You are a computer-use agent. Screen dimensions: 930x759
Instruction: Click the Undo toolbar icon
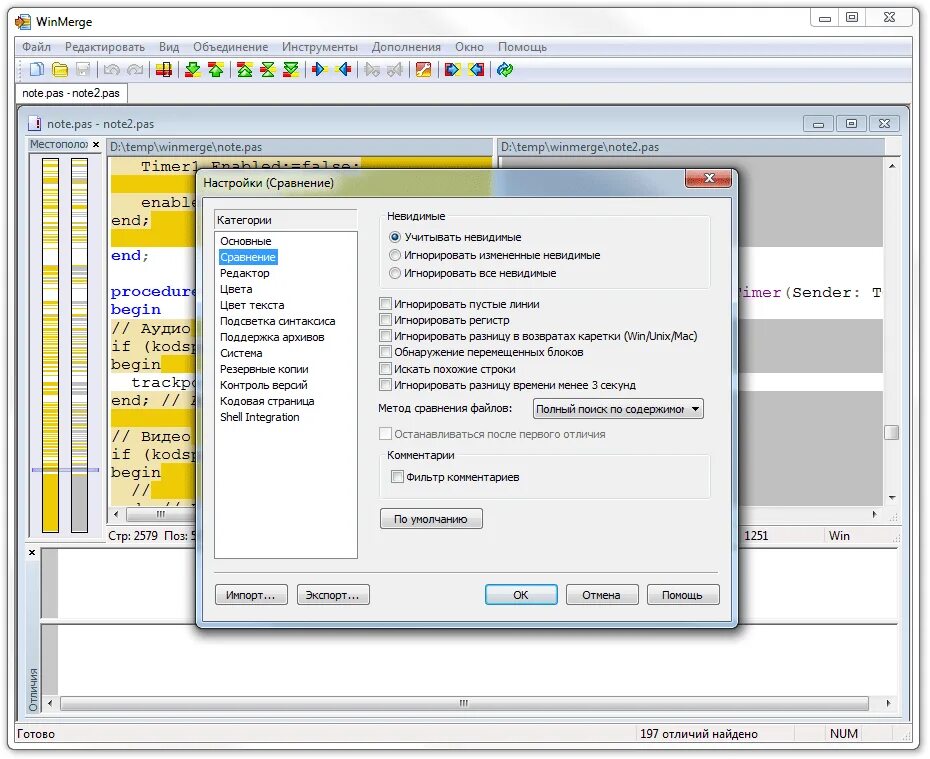coord(112,70)
